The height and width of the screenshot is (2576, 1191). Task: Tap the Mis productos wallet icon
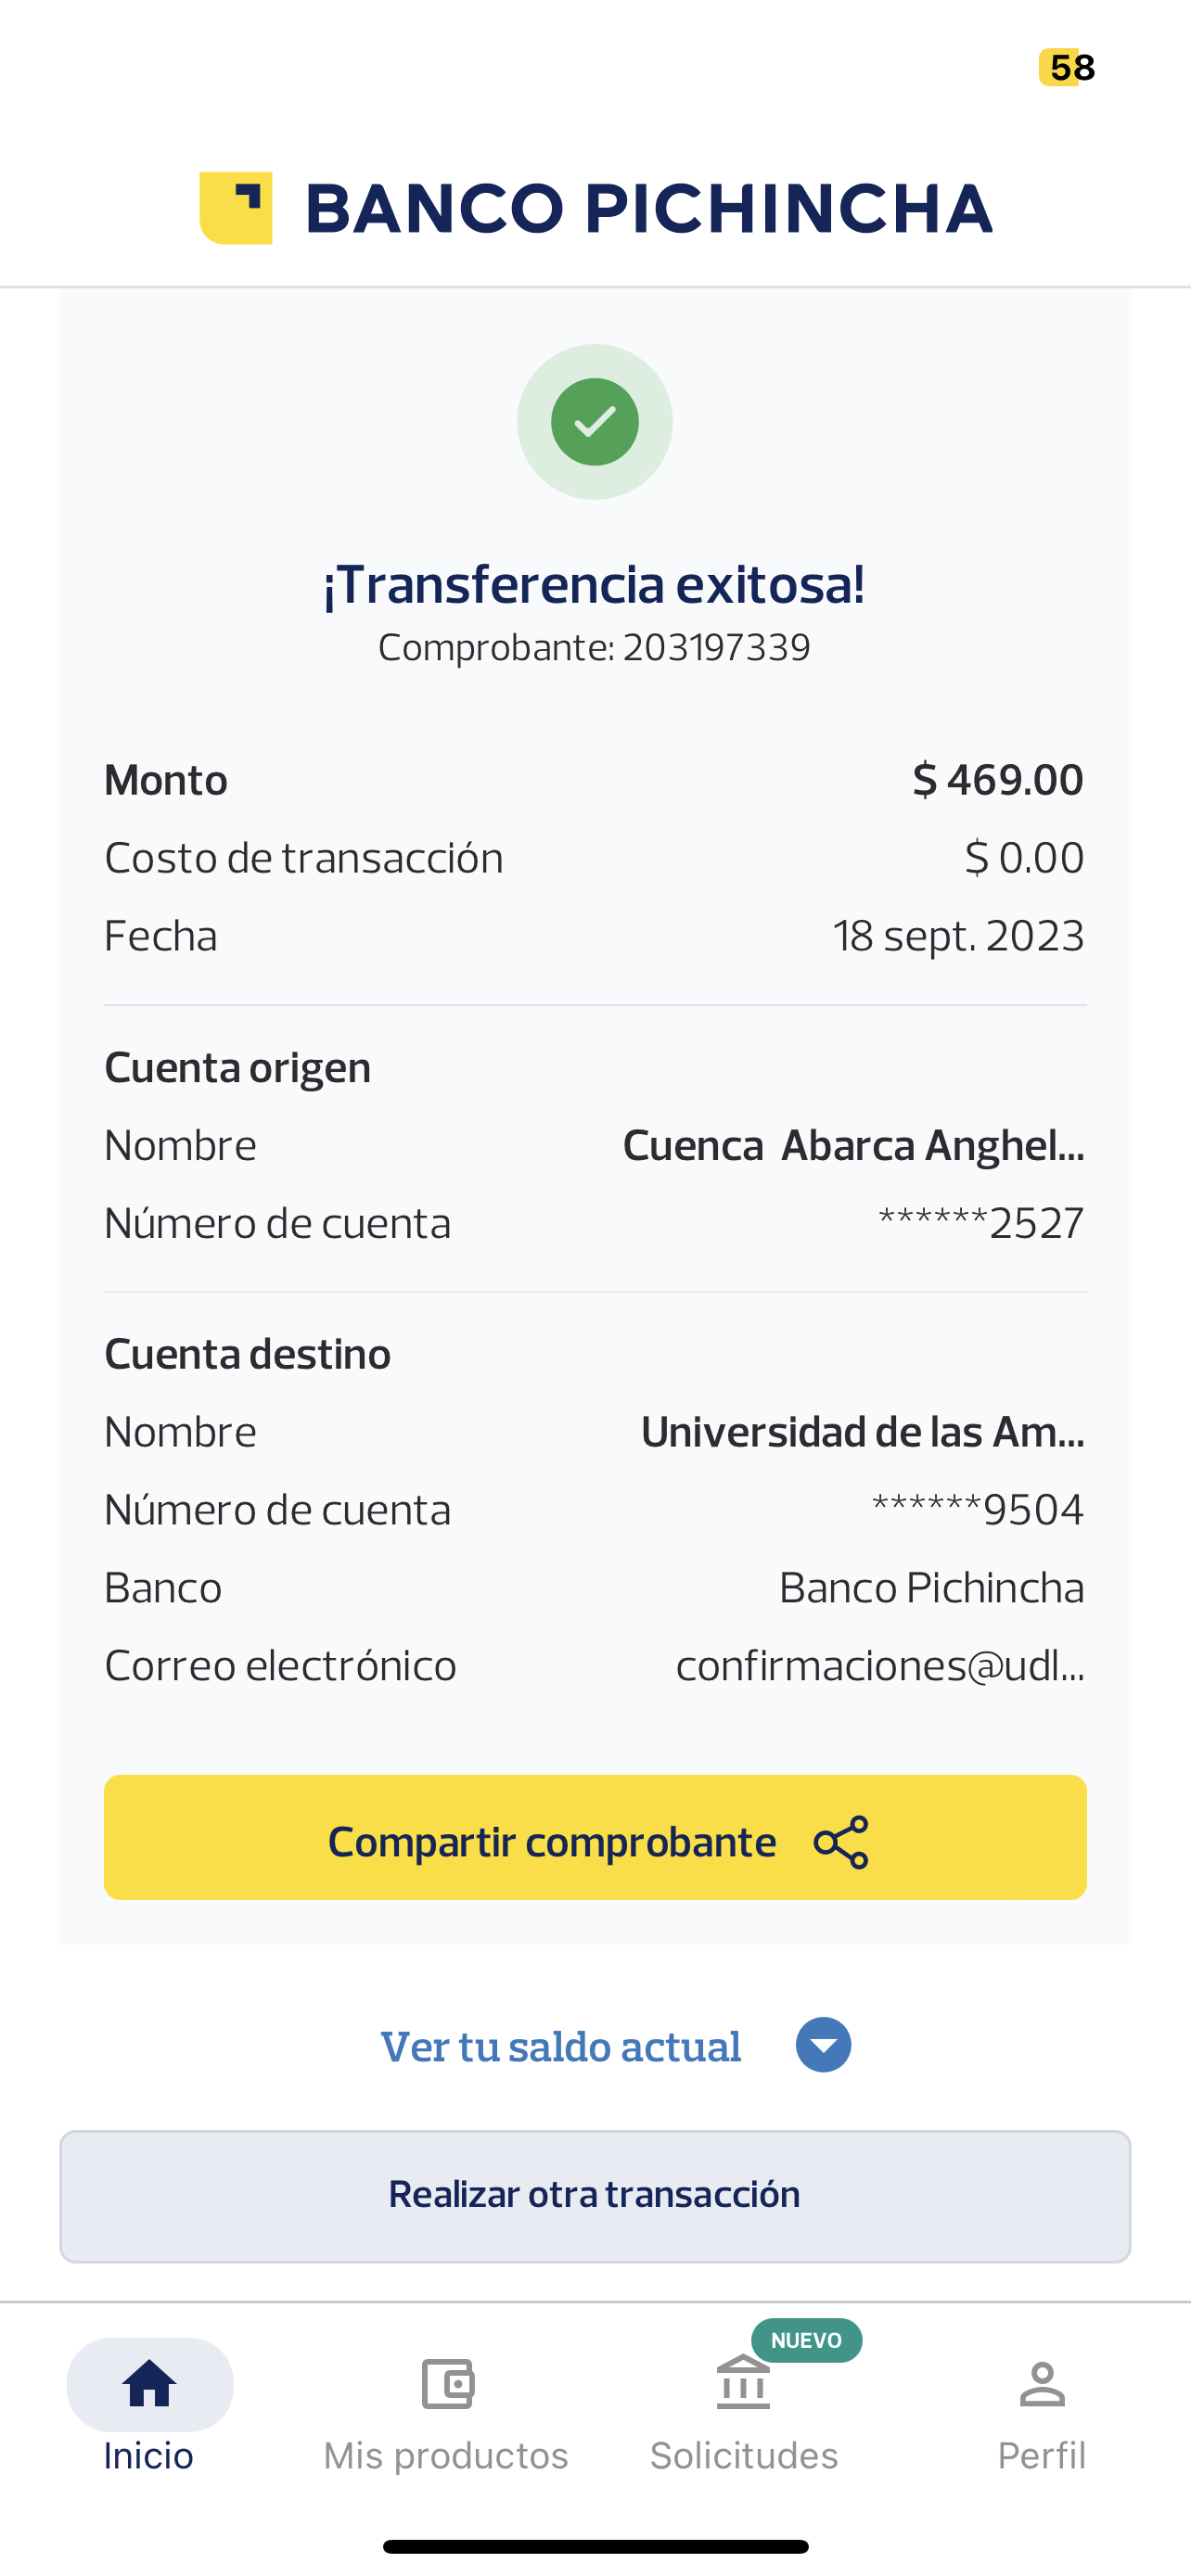(x=447, y=2384)
